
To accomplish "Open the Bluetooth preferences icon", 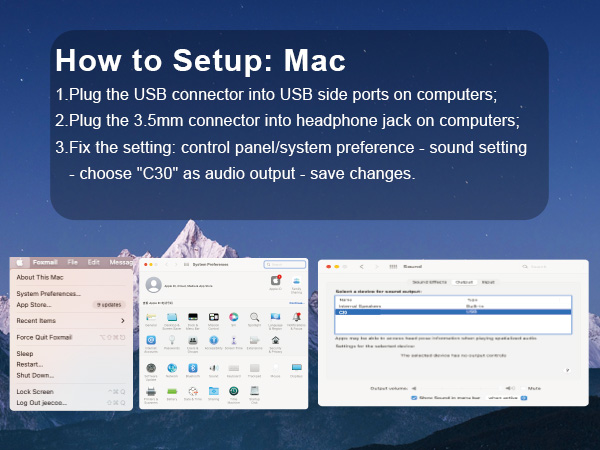I will pos(193,368).
